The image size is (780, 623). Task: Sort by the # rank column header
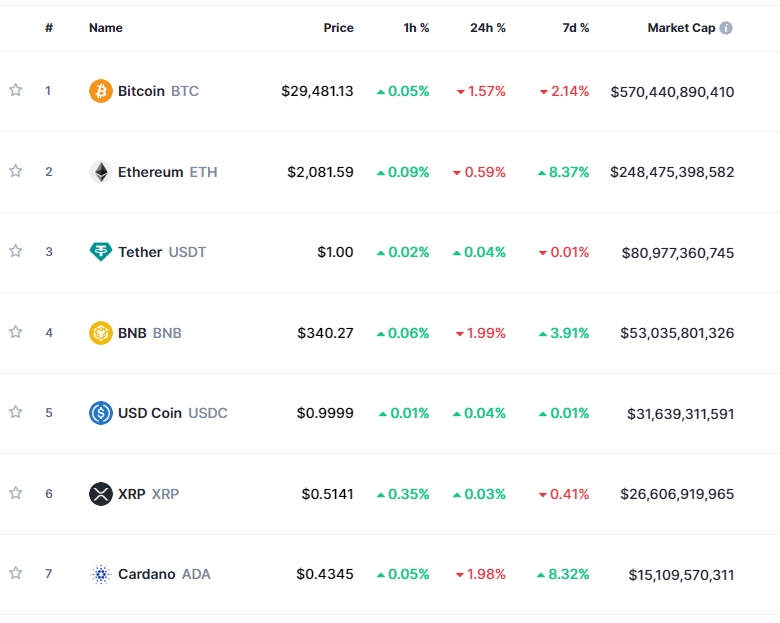click(x=49, y=28)
